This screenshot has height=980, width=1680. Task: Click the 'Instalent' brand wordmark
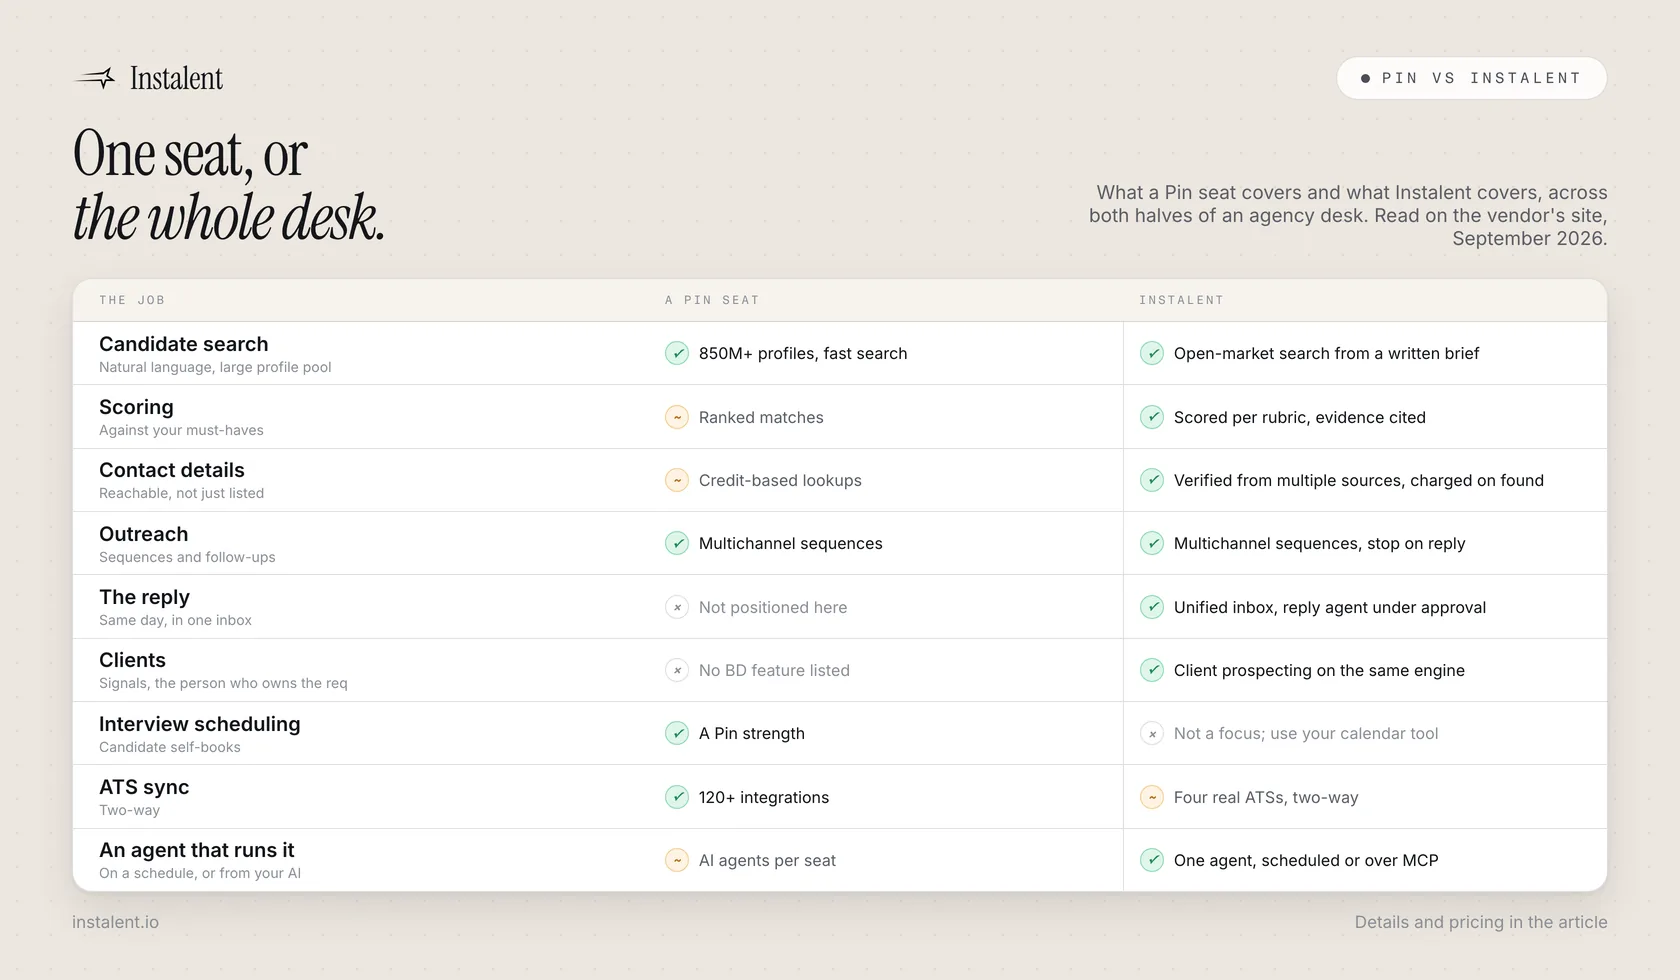tap(176, 78)
